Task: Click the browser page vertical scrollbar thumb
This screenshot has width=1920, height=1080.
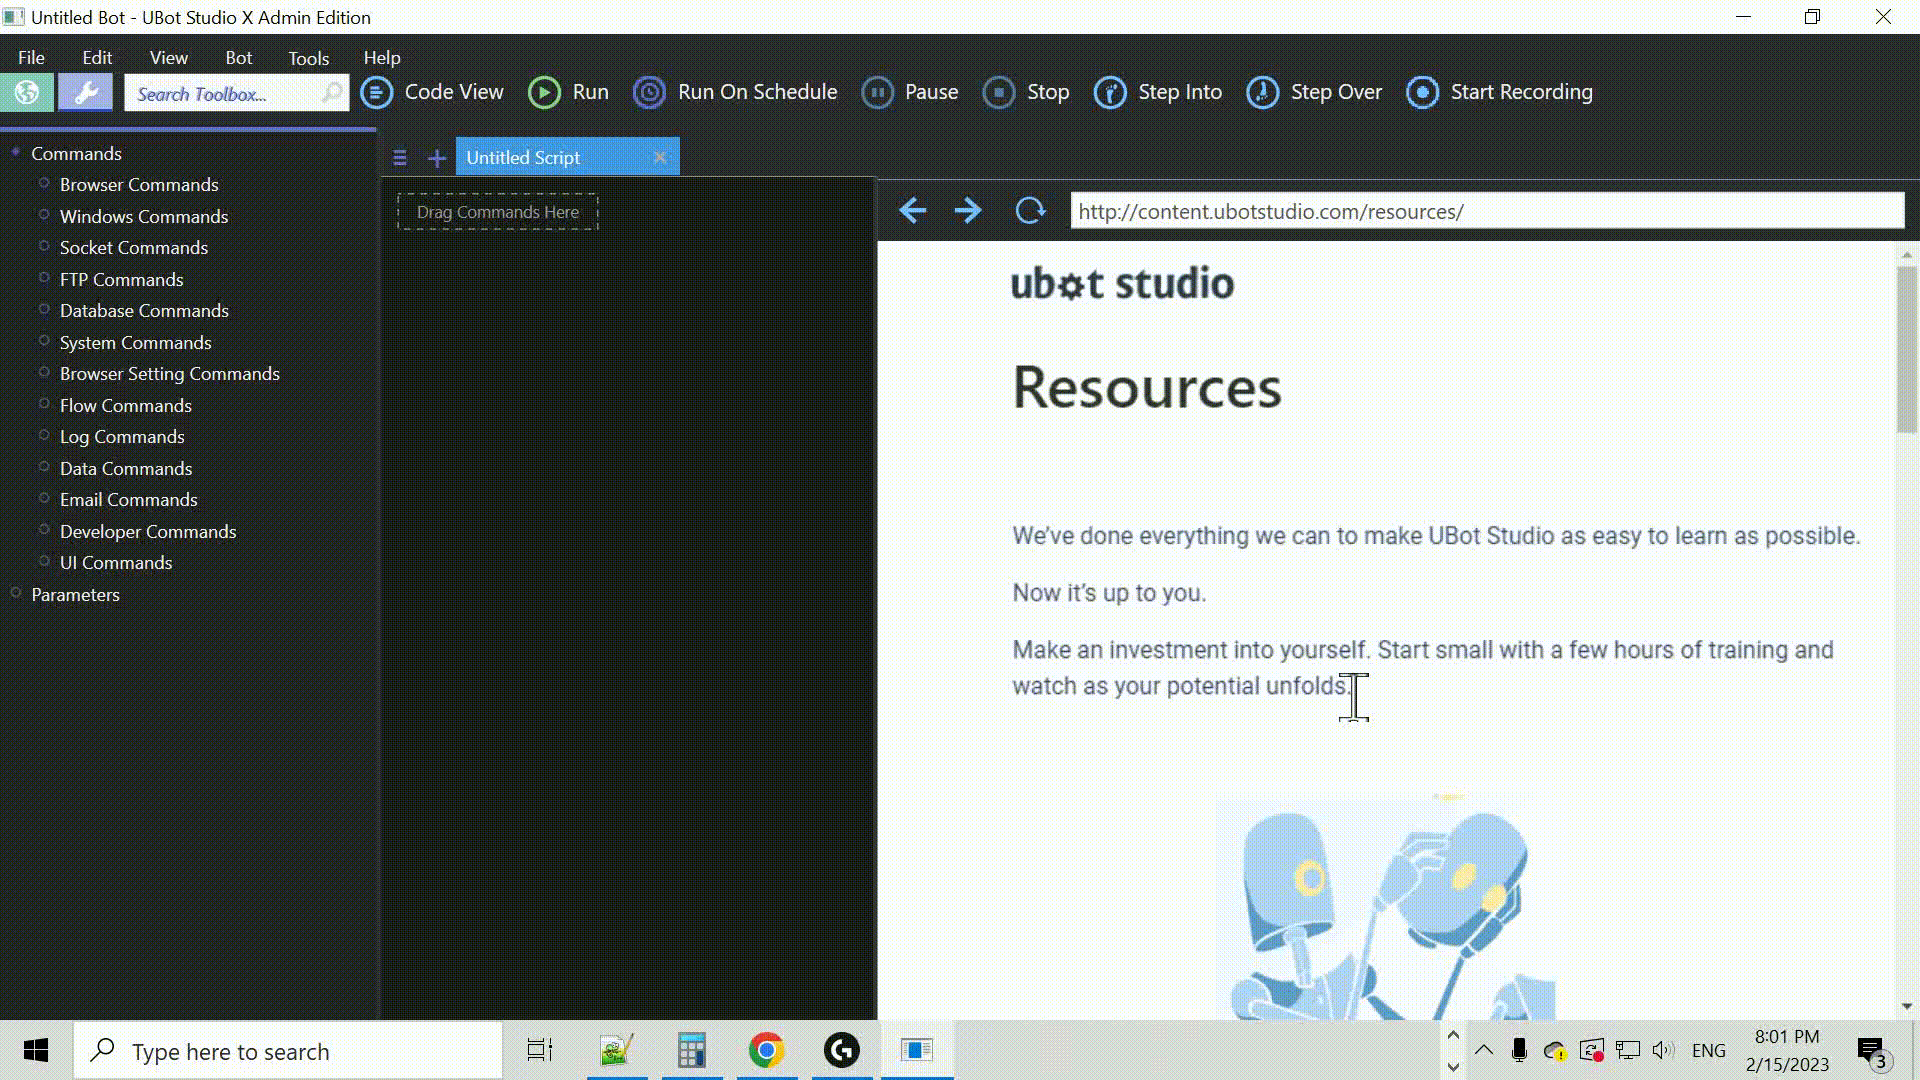Action: click(1907, 350)
